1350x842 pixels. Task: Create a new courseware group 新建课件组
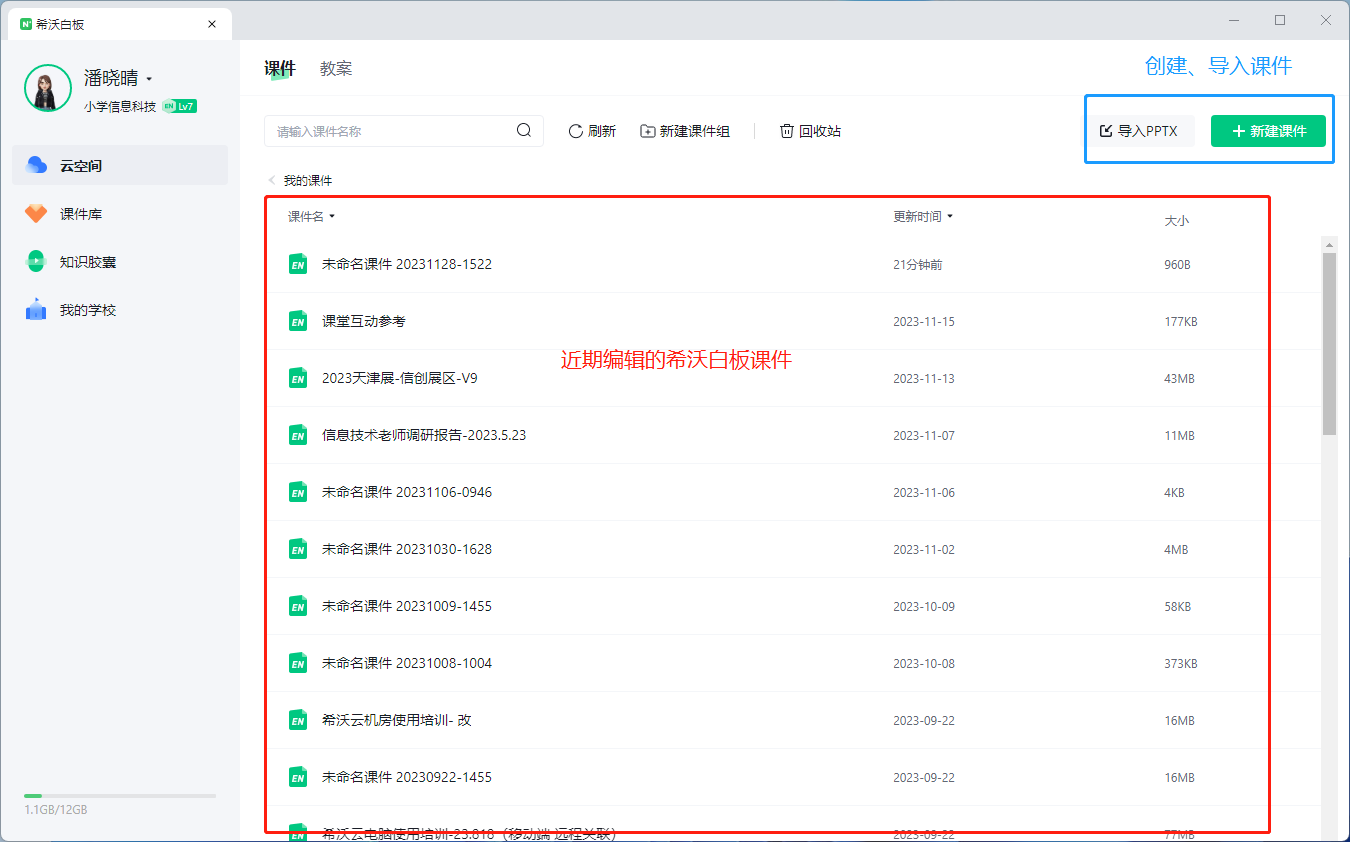685,131
